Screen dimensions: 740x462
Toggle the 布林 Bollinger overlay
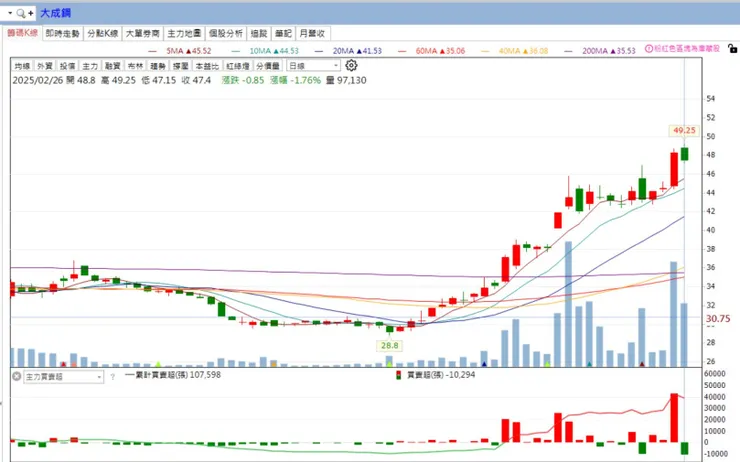(x=135, y=66)
